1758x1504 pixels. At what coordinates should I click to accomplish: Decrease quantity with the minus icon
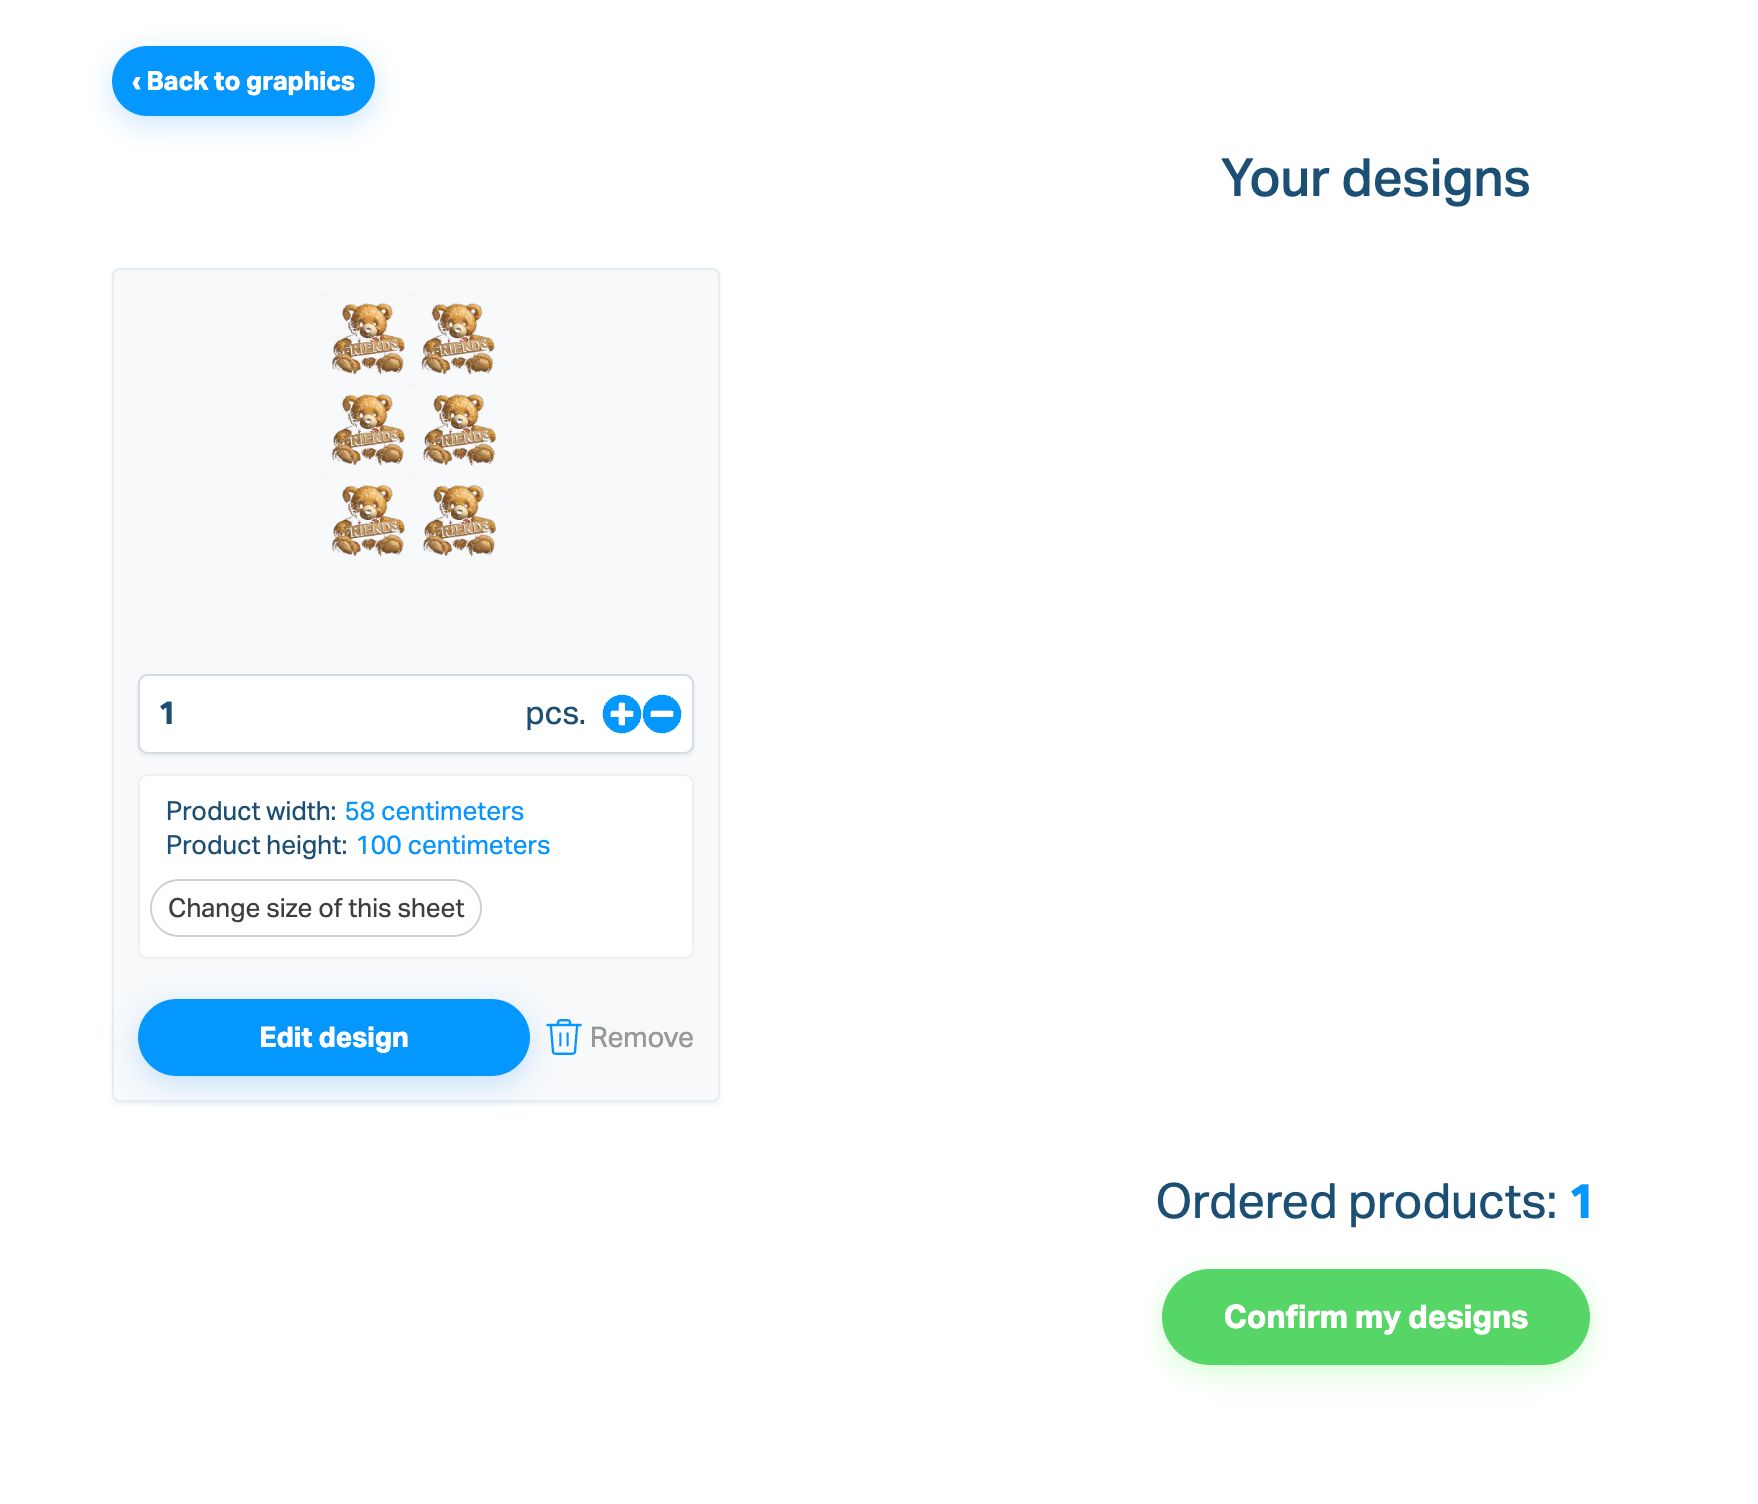coord(662,714)
